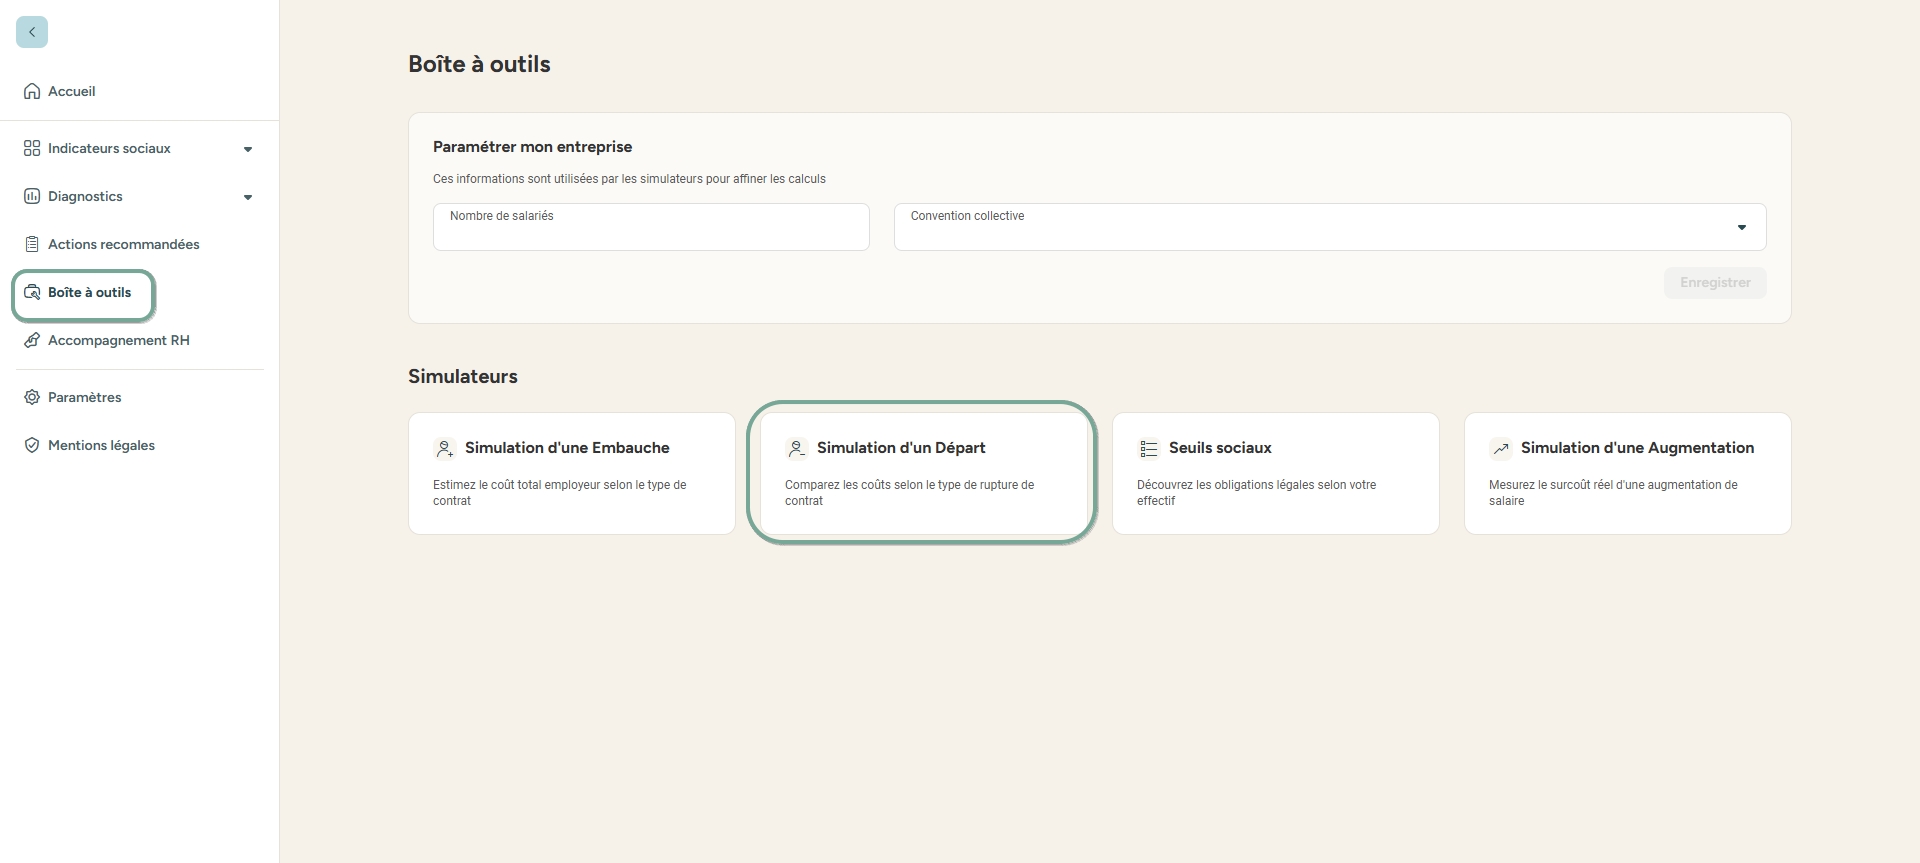Open the Convention collective dropdown
The height and width of the screenshot is (863, 1920).
click(1329, 228)
